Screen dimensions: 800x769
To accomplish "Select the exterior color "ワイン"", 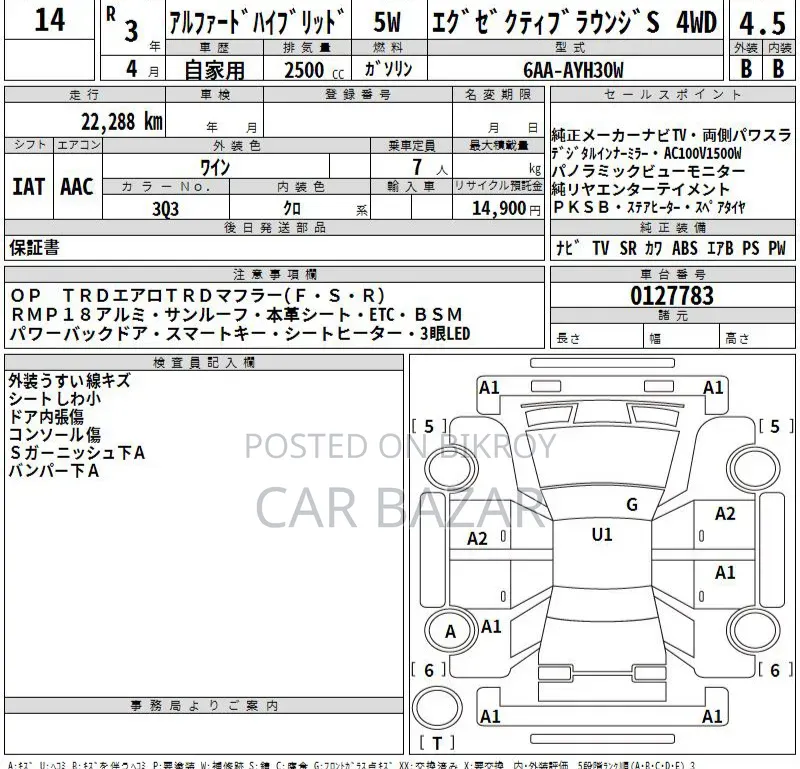I will click(x=215, y=166).
